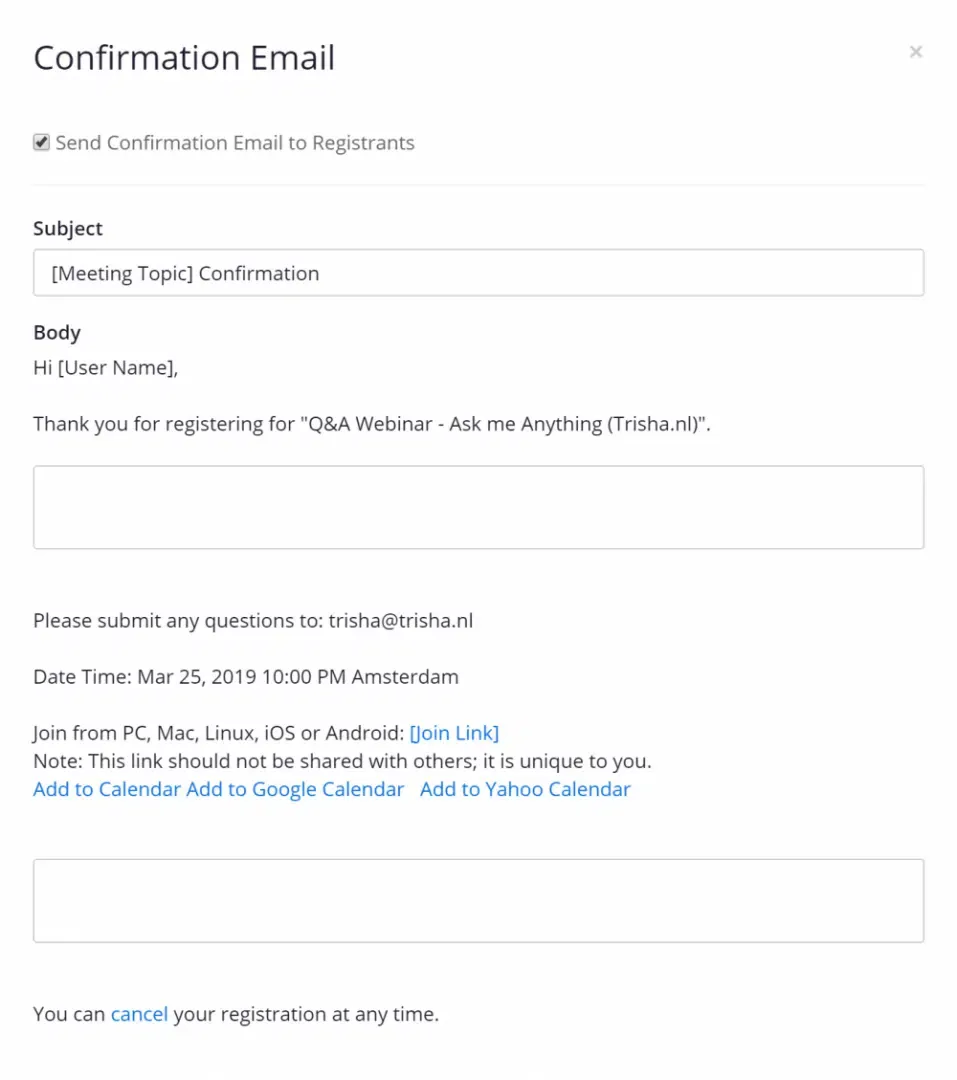Click Add to Google Calendar link

295,789
